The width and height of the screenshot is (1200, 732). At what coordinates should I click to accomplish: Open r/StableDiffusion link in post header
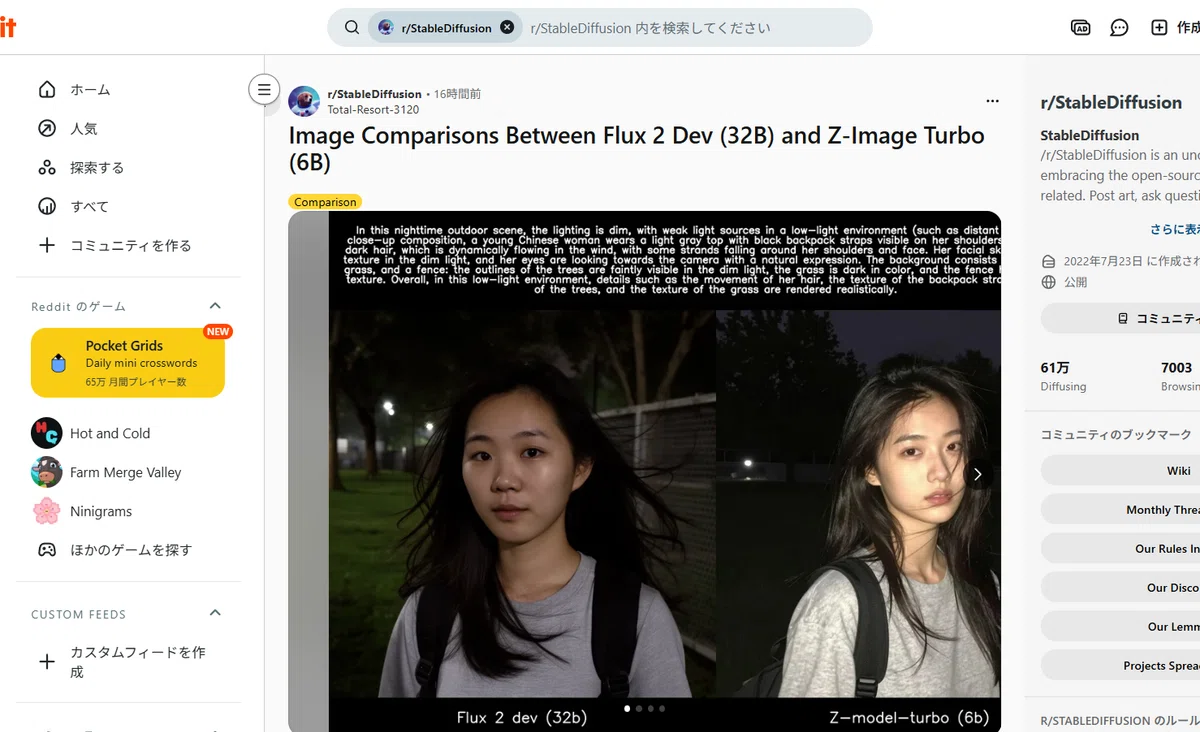(374, 94)
